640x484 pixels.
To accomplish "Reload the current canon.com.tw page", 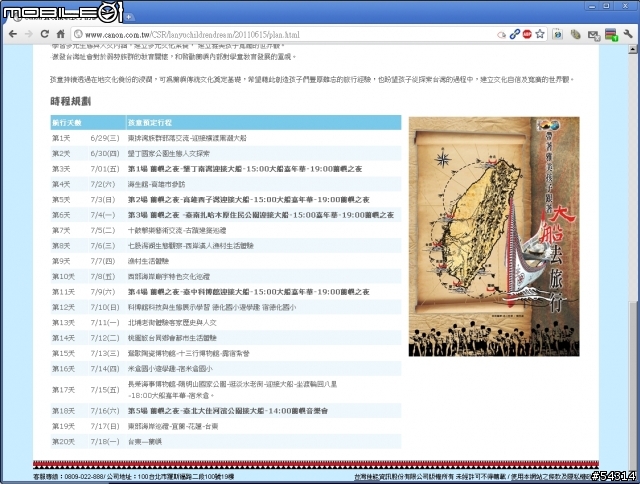I will click(44, 34).
